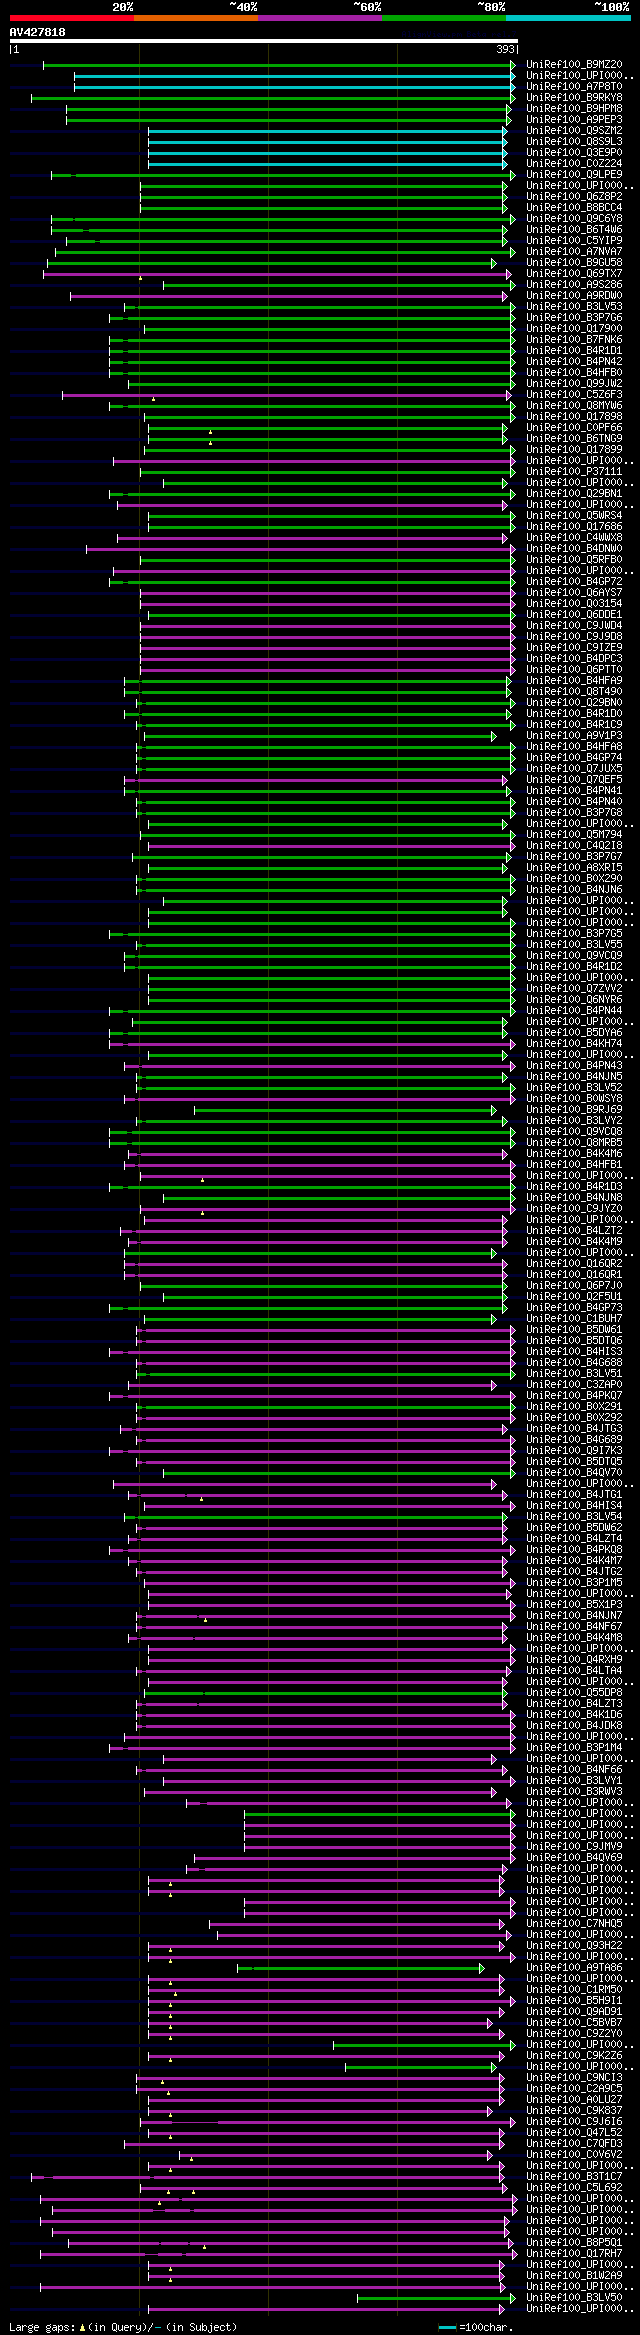Select the UniRef100_Q9LPE9 label
This screenshot has width=640, height=2335.
point(574,175)
